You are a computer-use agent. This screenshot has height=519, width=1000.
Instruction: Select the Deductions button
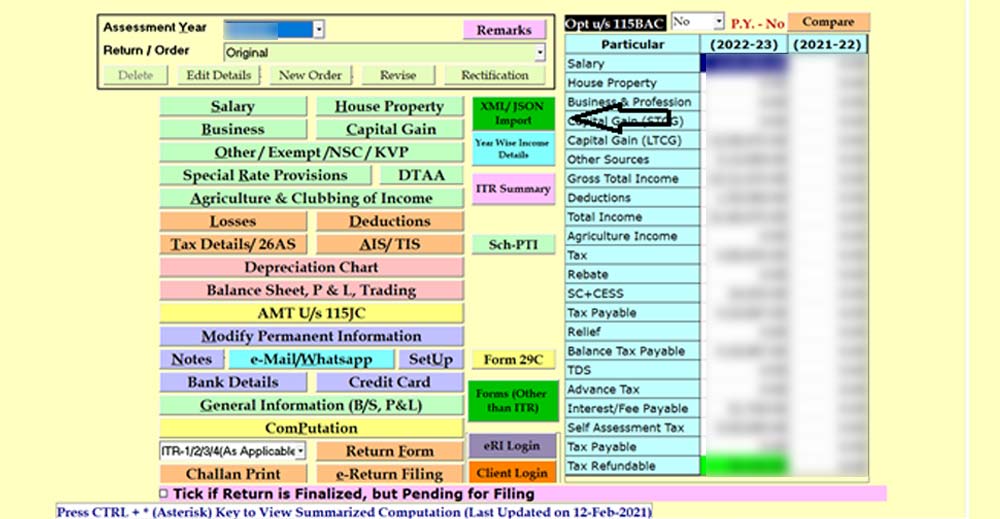tap(389, 221)
